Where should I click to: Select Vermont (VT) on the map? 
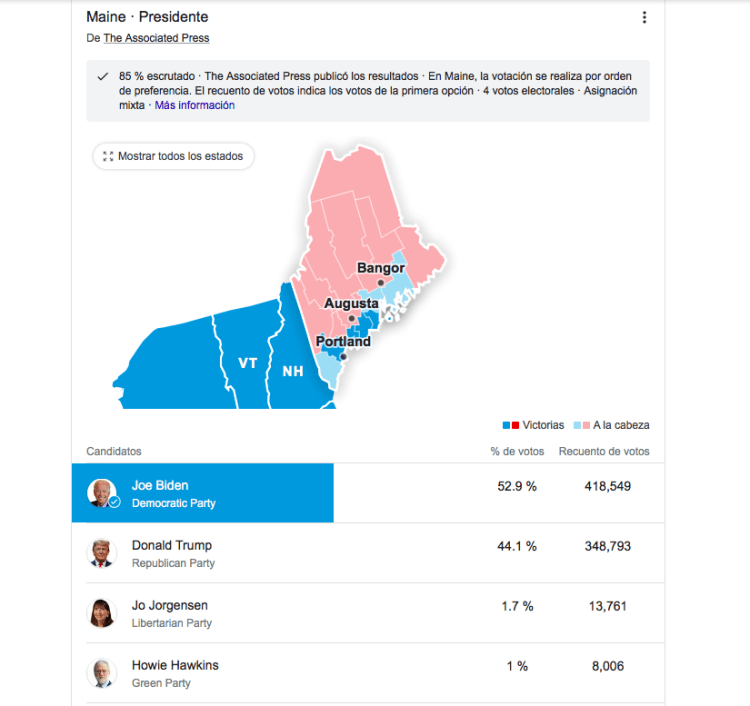point(247,363)
